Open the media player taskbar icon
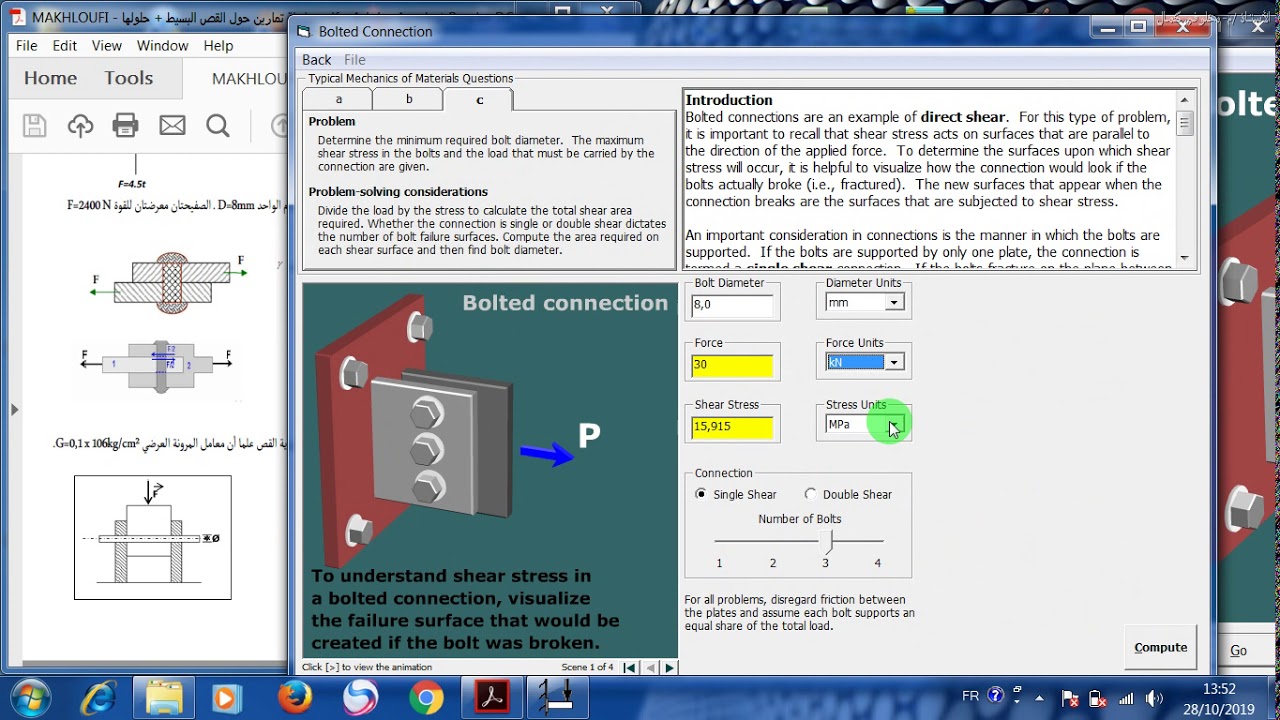 [x=226, y=697]
